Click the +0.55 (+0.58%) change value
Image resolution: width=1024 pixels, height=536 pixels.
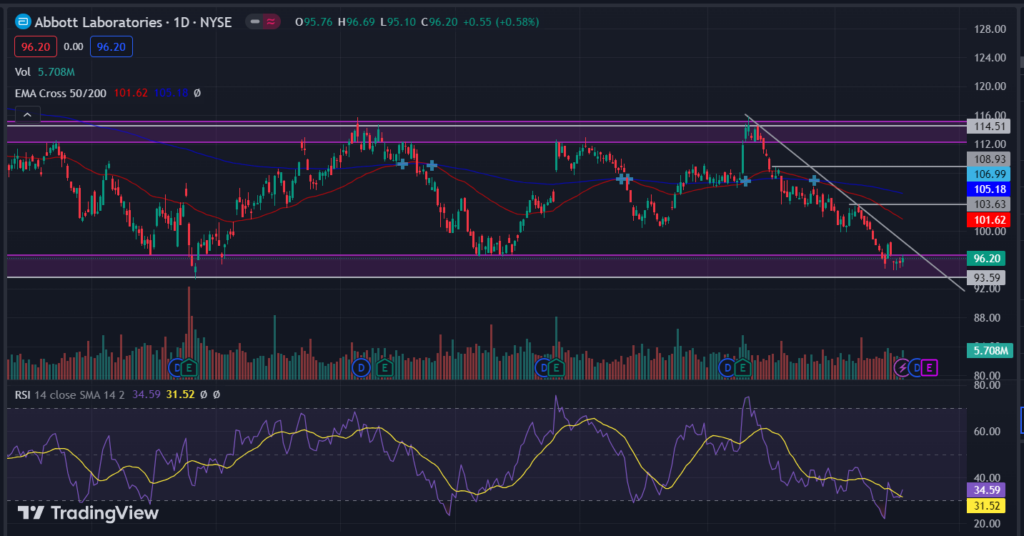(501, 22)
